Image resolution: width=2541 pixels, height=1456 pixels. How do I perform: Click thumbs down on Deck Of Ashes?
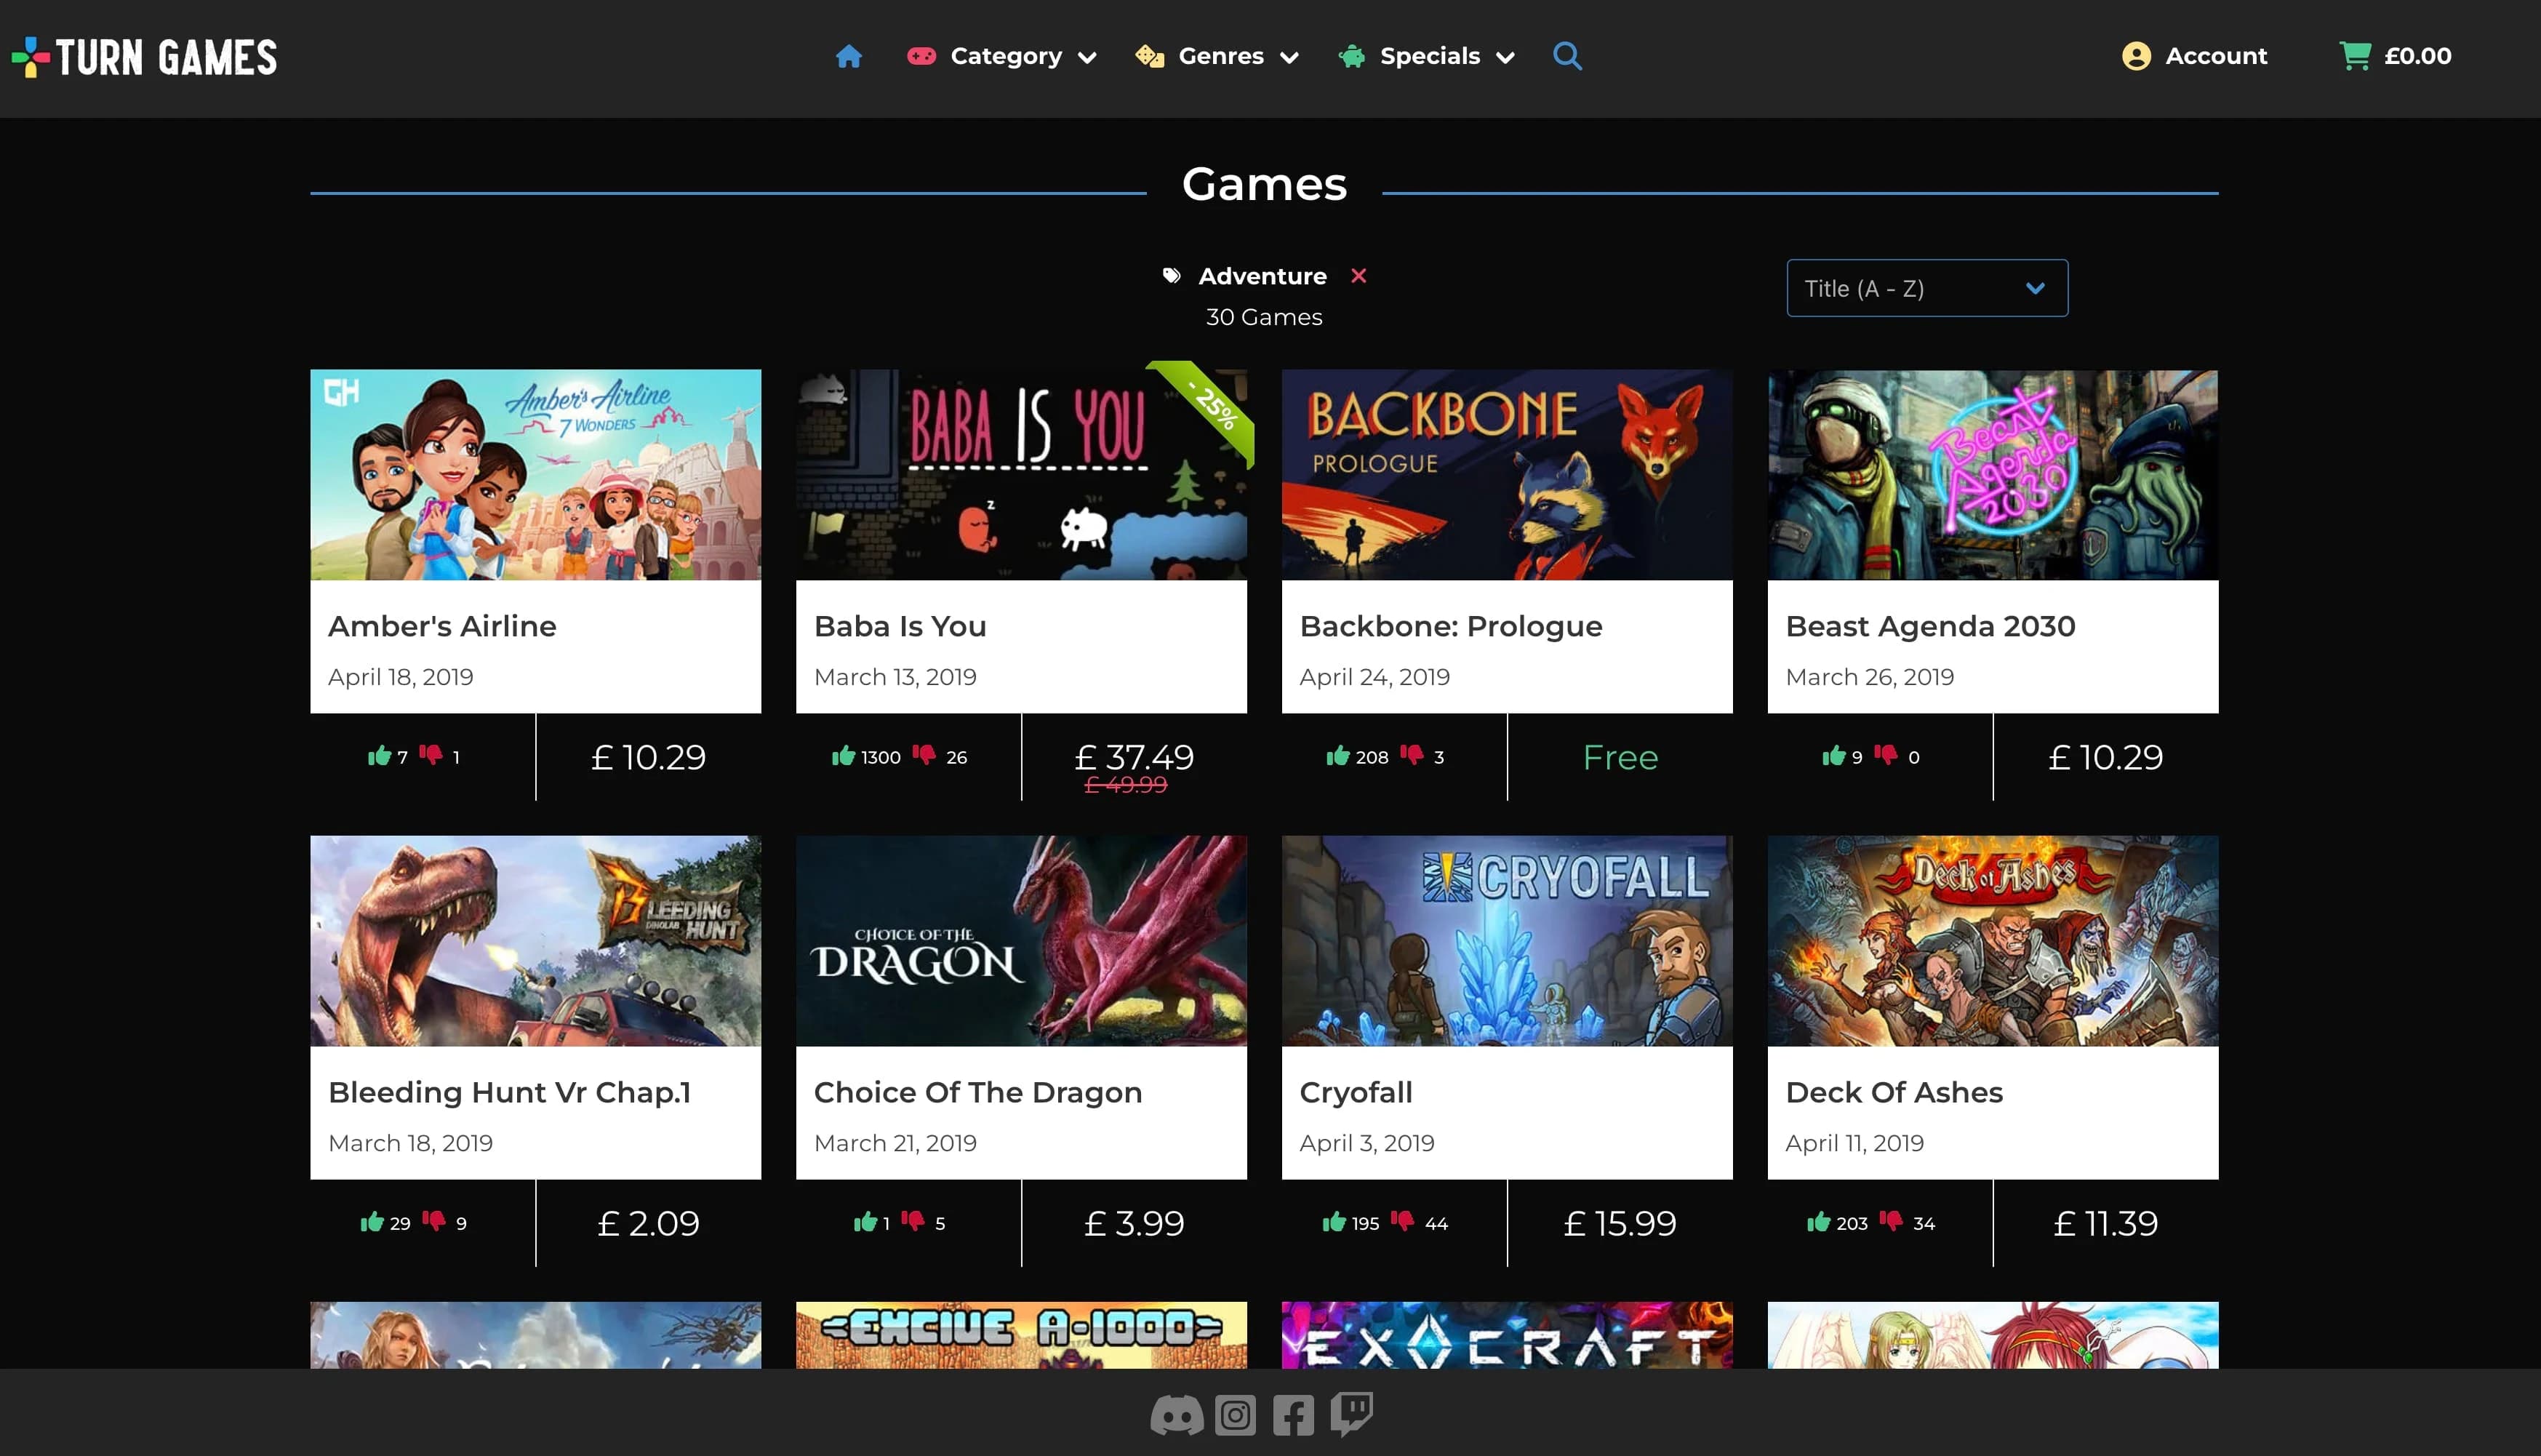[x=1891, y=1221]
